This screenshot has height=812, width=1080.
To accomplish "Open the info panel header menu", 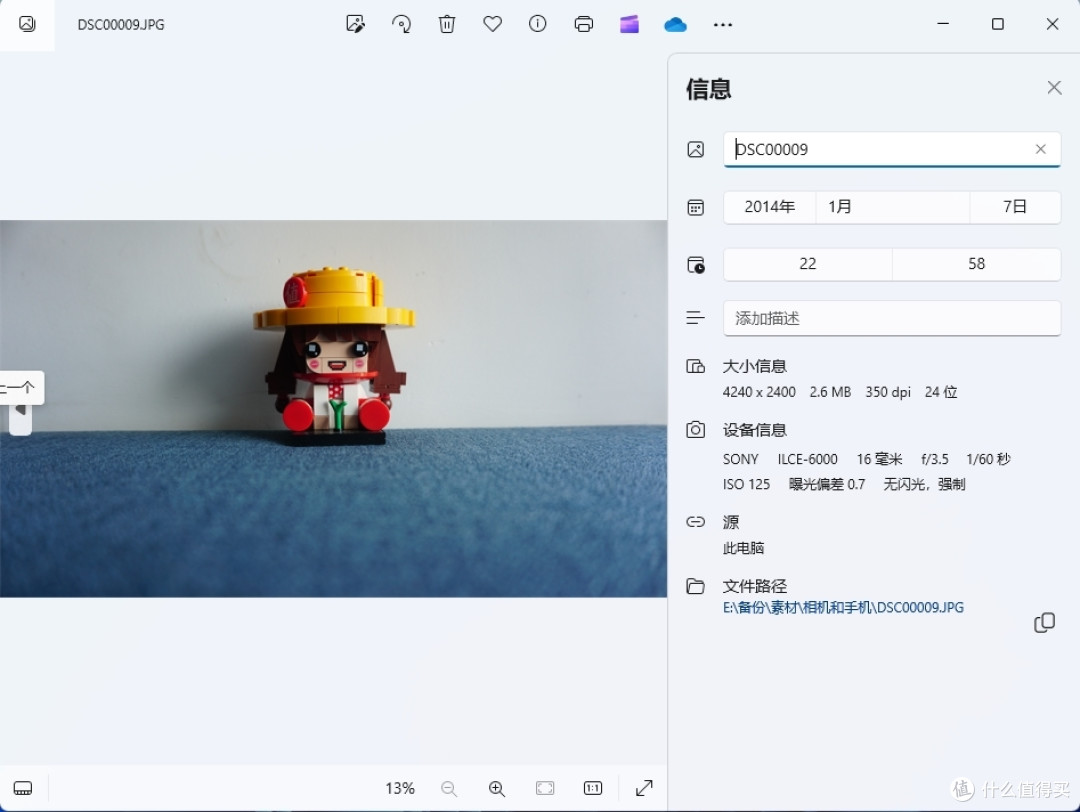I will [538, 24].
